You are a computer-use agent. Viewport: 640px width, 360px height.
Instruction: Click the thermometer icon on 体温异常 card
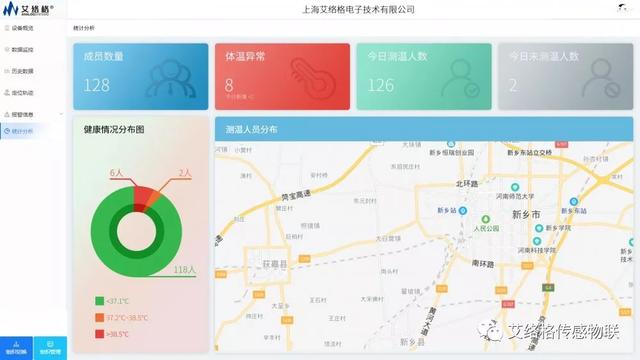(313, 79)
